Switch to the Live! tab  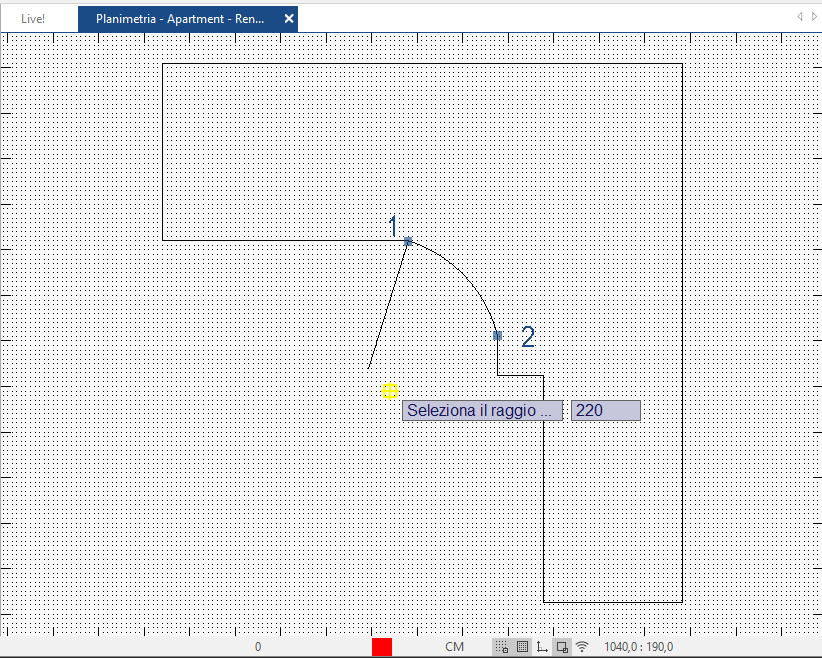tap(33, 19)
